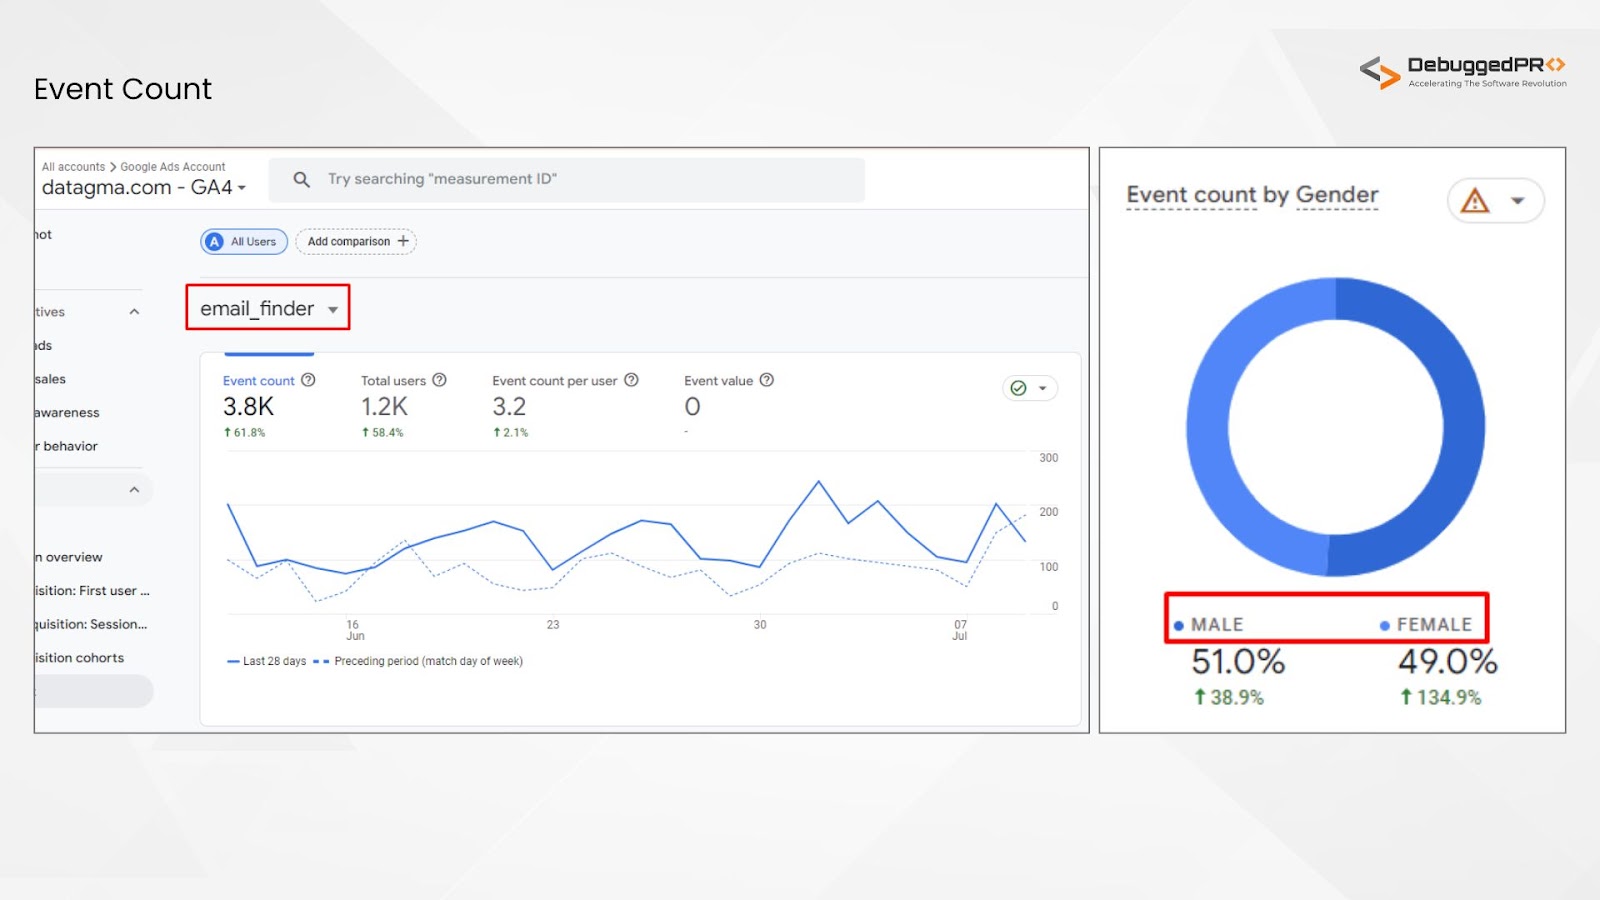Click the 49.0% female value
This screenshot has height=900, width=1600.
(x=1447, y=662)
